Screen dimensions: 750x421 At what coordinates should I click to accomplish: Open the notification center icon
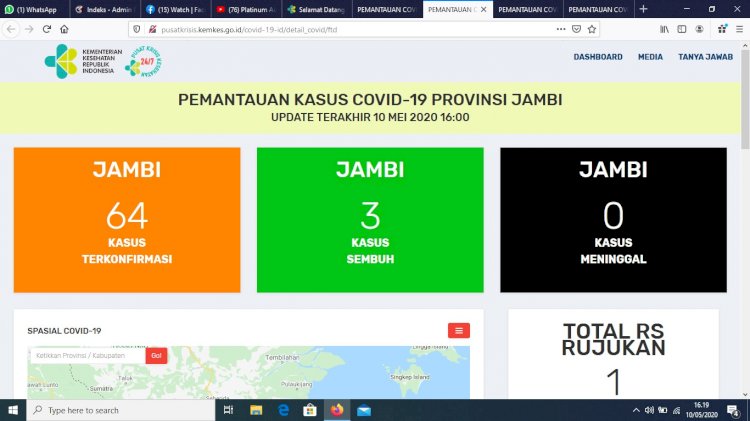(x=733, y=410)
